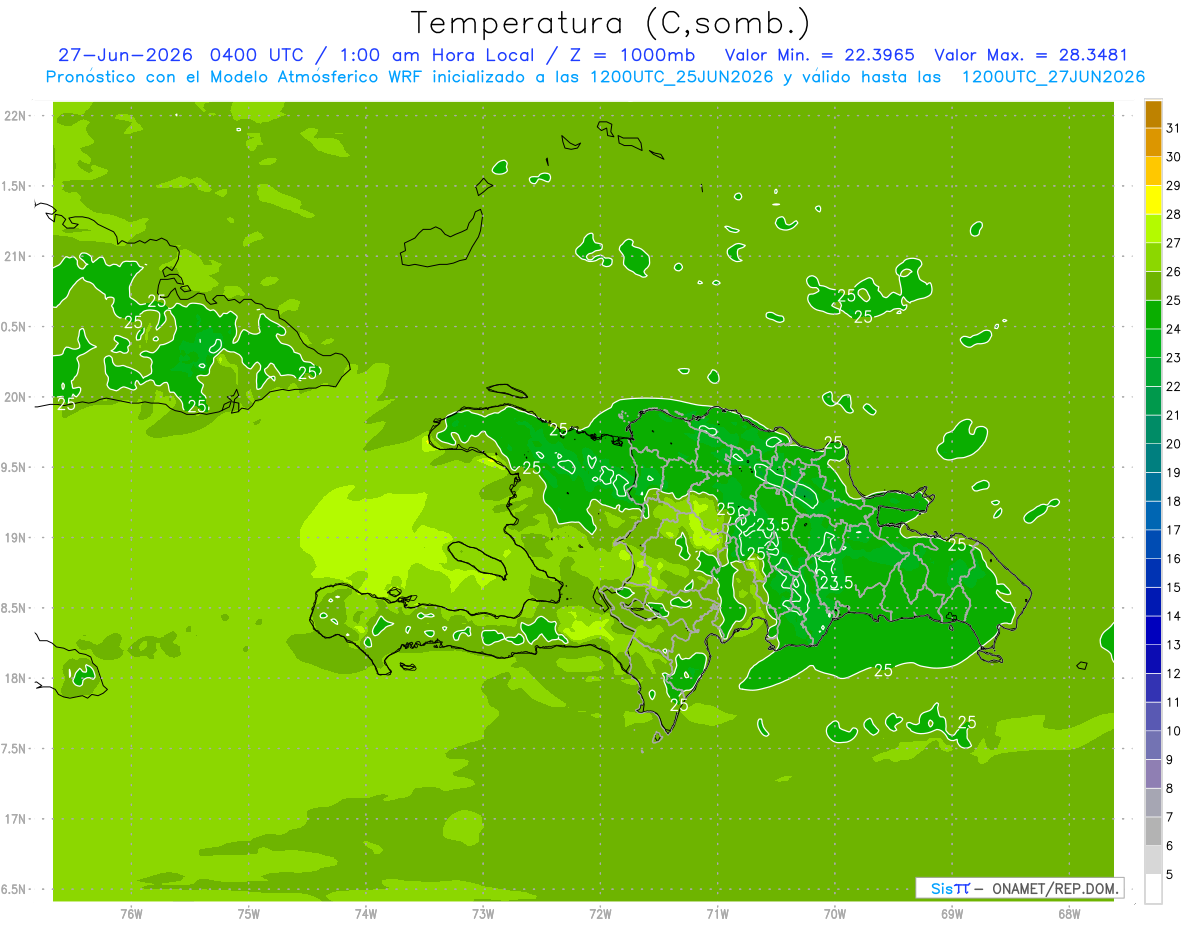Click the '74W' longitude label
The width and height of the screenshot is (1200, 927).
coord(366,913)
